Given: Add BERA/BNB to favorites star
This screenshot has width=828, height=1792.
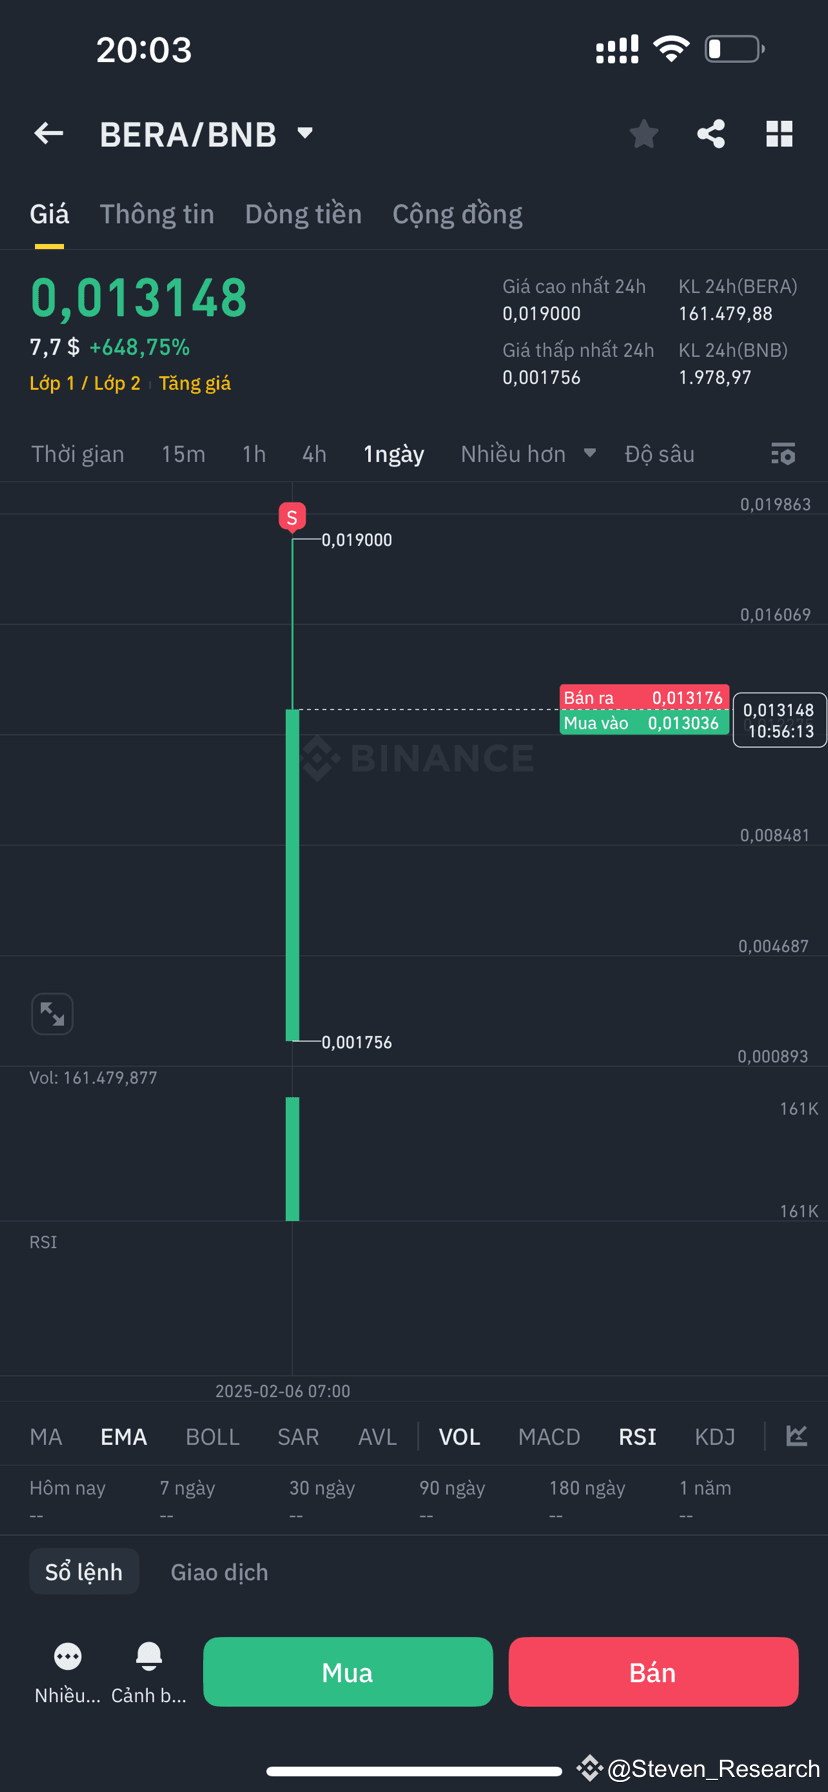Looking at the screenshot, I should click(x=644, y=133).
